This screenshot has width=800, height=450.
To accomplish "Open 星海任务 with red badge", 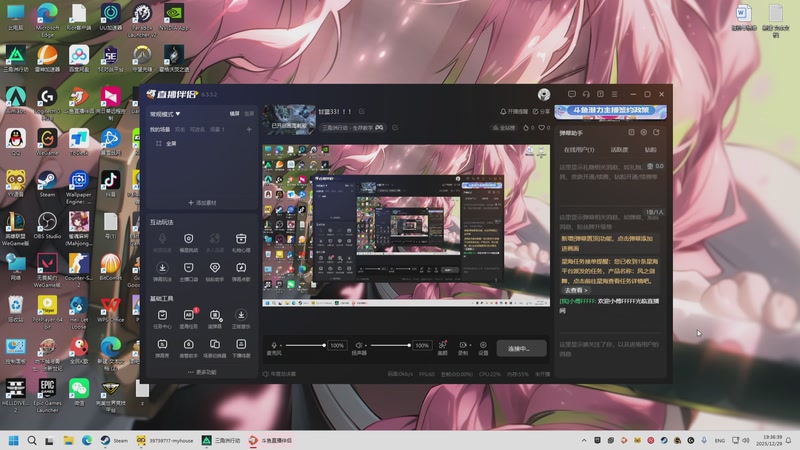I will [189, 318].
